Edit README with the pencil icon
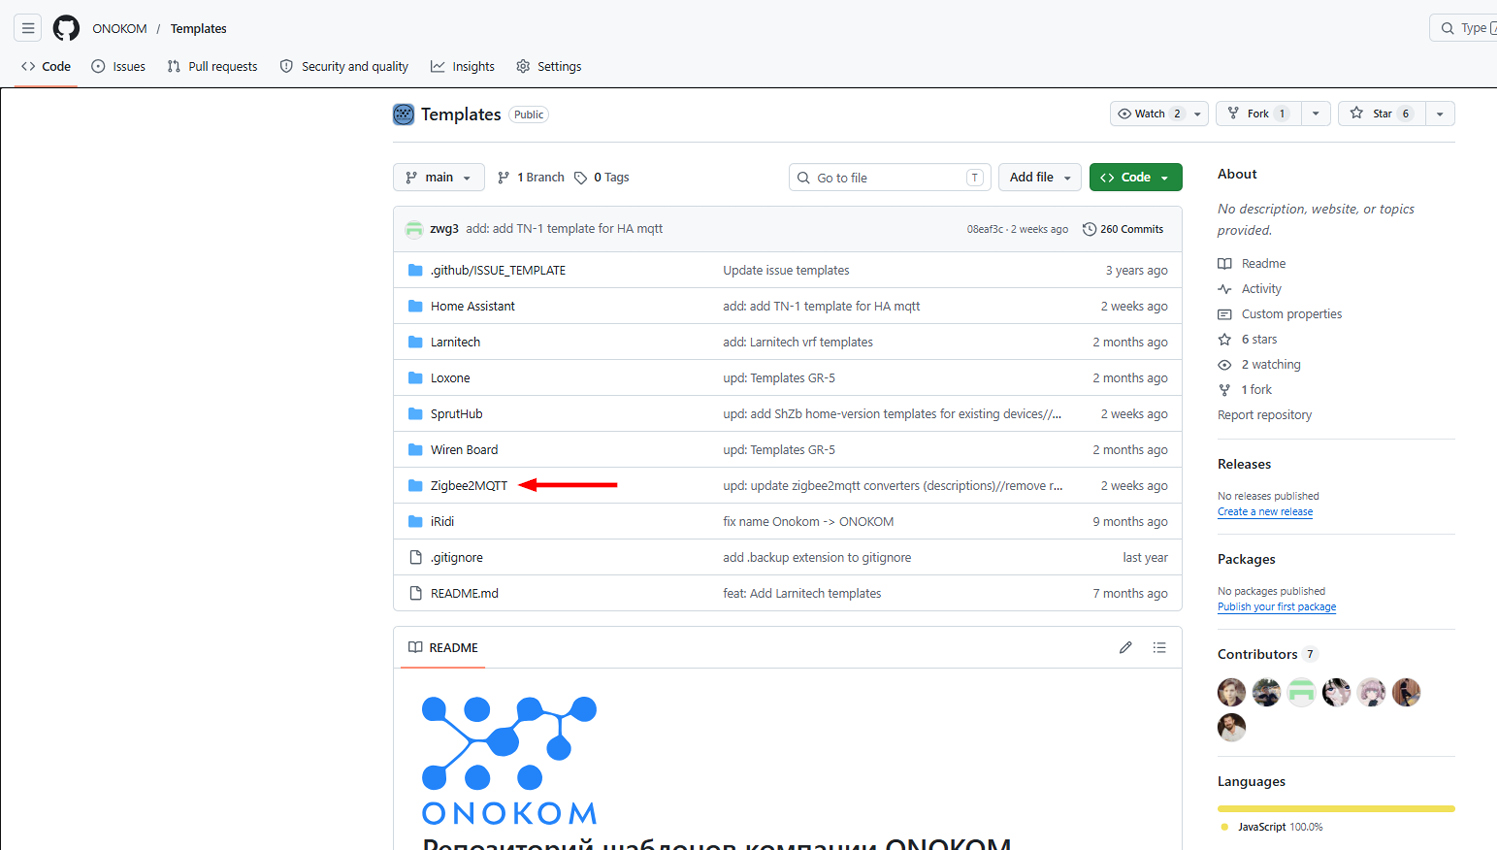The image size is (1497, 850). click(1125, 648)
